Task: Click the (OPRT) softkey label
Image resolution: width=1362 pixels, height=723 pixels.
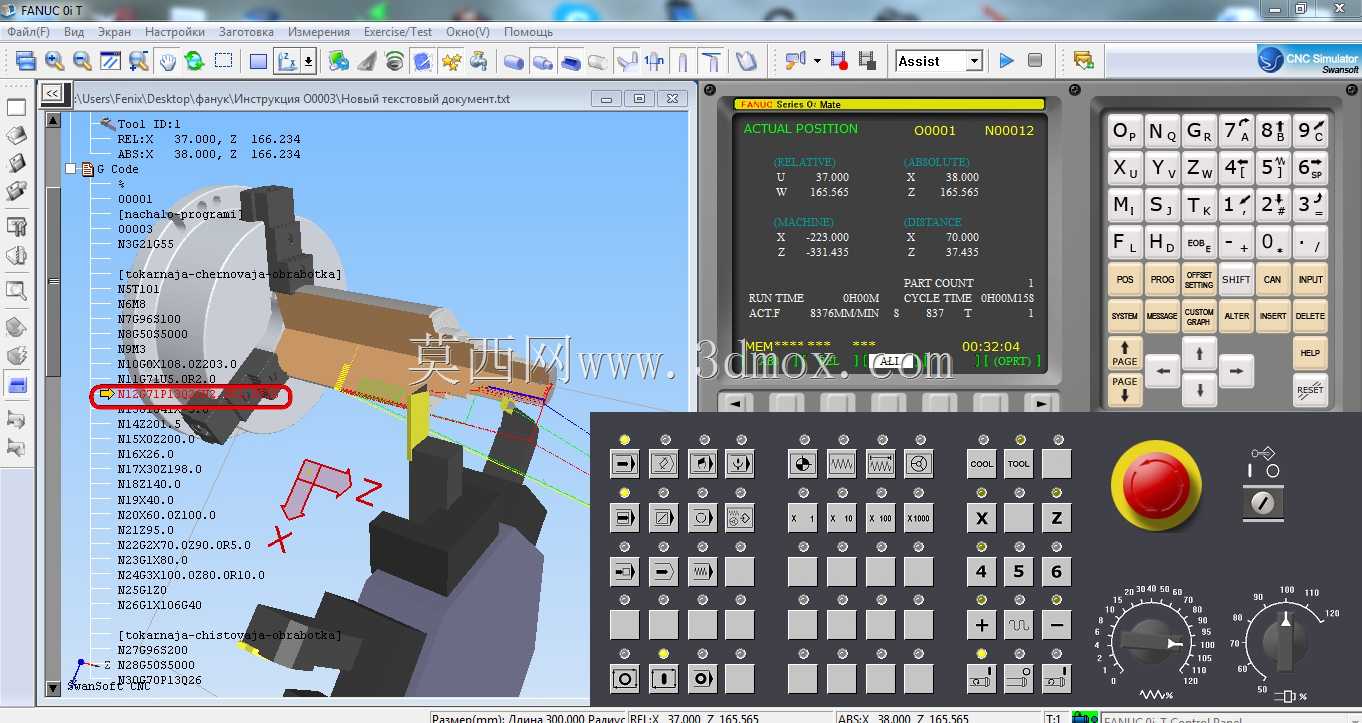Action: (1015, 361)
